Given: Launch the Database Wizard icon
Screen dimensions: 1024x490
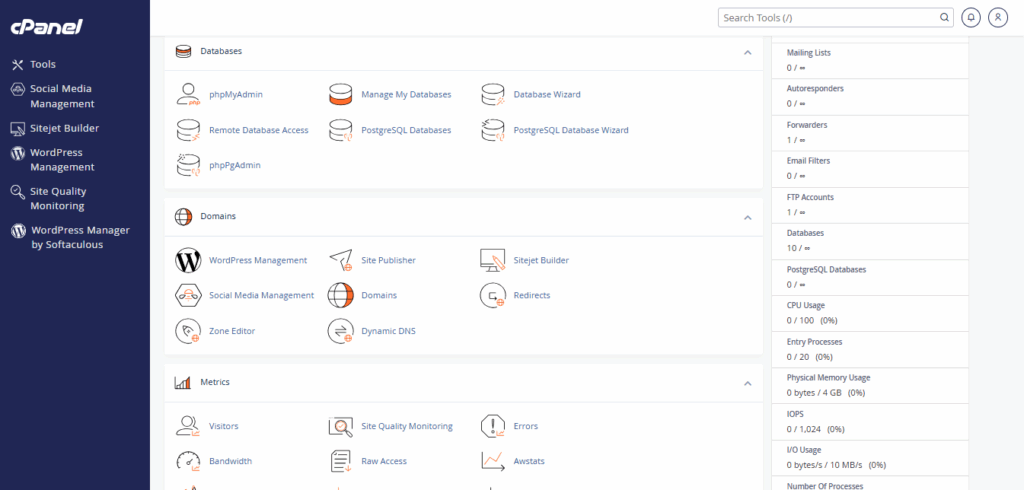Looking at the screenshot, I should click(493, 94).
